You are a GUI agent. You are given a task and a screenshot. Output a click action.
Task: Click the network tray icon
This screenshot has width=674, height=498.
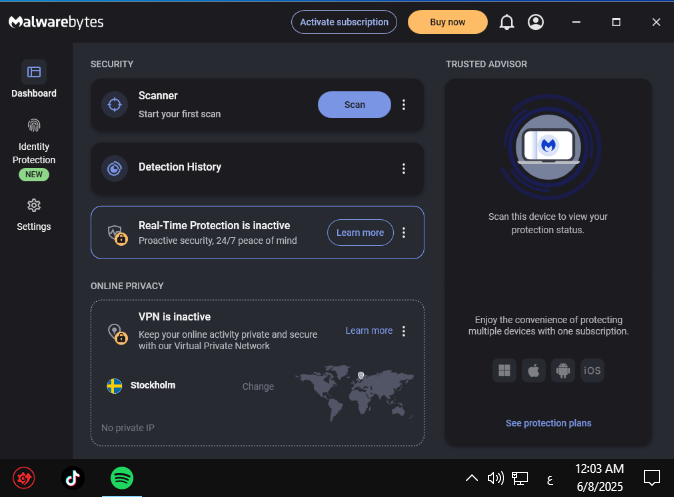520,478
